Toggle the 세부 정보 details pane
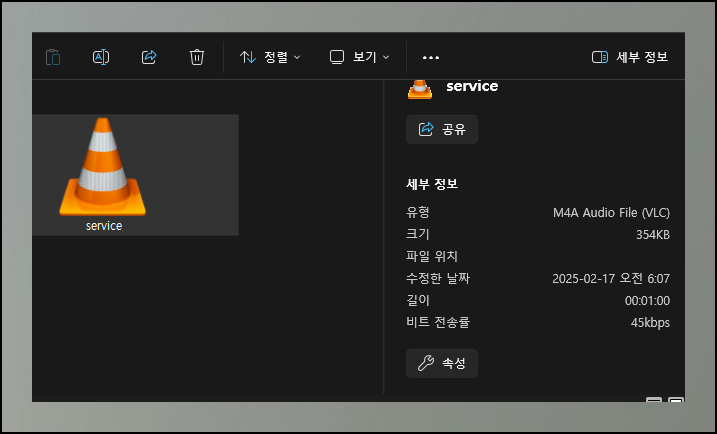The image size is (717, 434). 630,57
